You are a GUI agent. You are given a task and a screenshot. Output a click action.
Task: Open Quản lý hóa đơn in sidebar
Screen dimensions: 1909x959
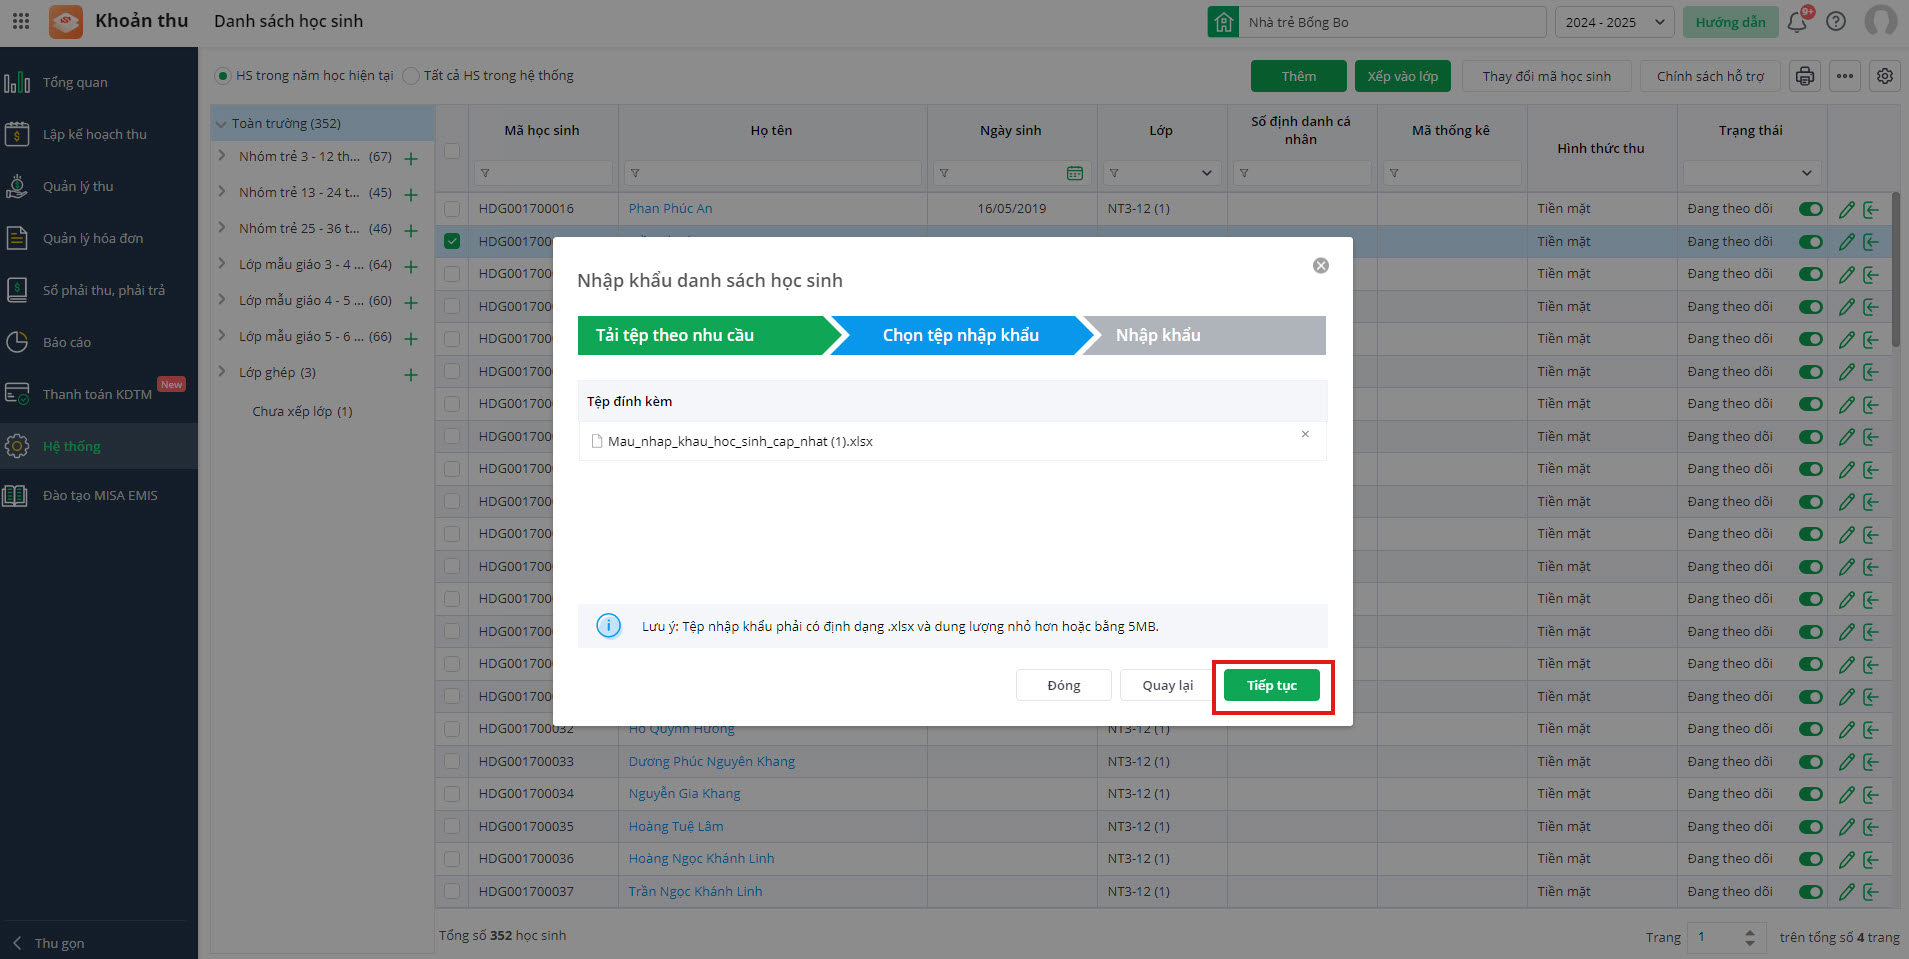[99, 238]
